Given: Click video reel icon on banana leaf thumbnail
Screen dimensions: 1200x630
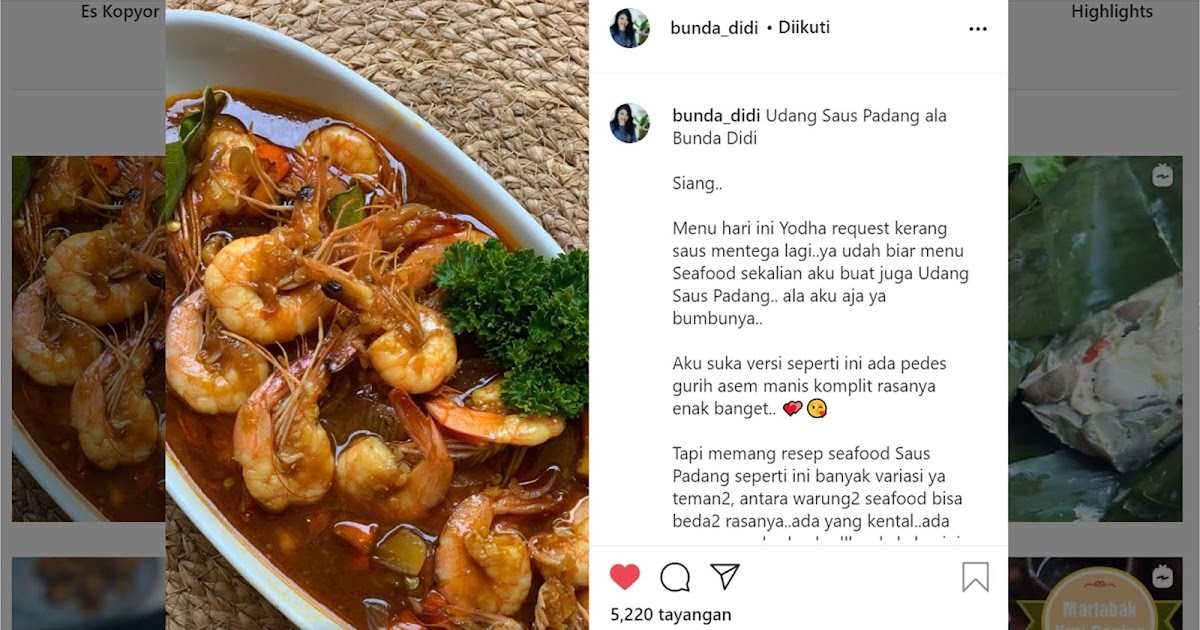Looking at the screenshot, I should [1162, 177].
